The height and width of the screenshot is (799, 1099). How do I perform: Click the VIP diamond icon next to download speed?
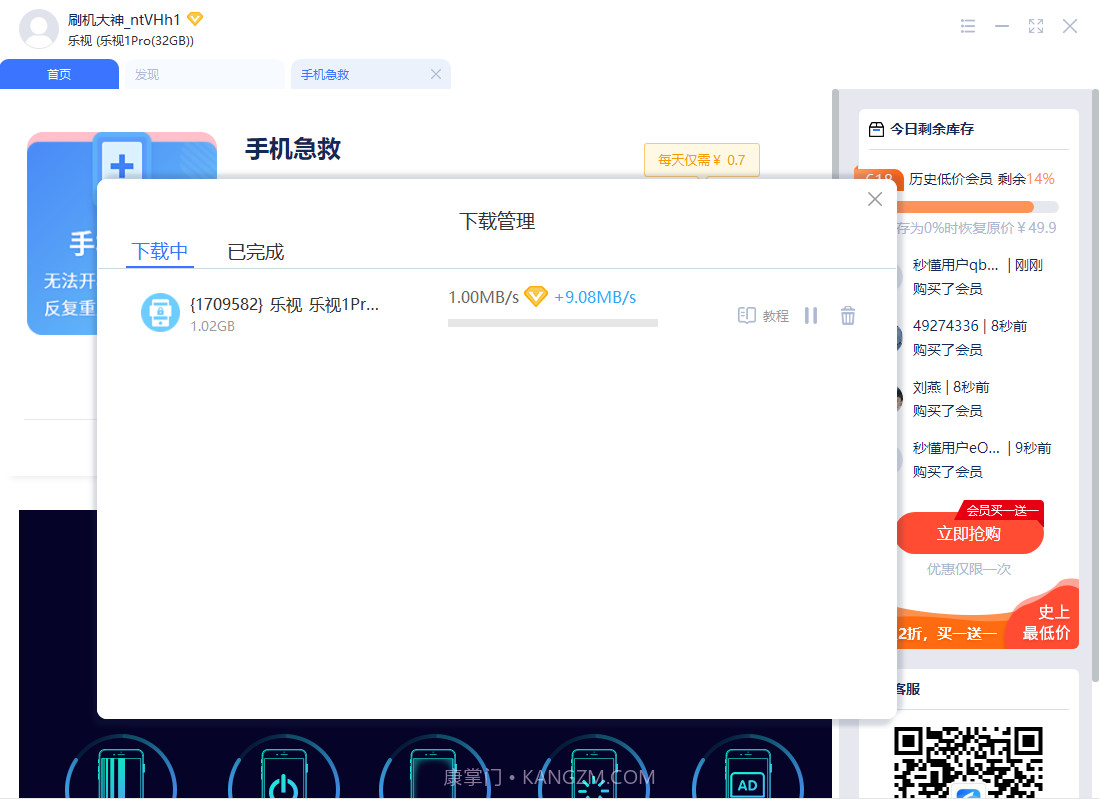click(536, 296)
